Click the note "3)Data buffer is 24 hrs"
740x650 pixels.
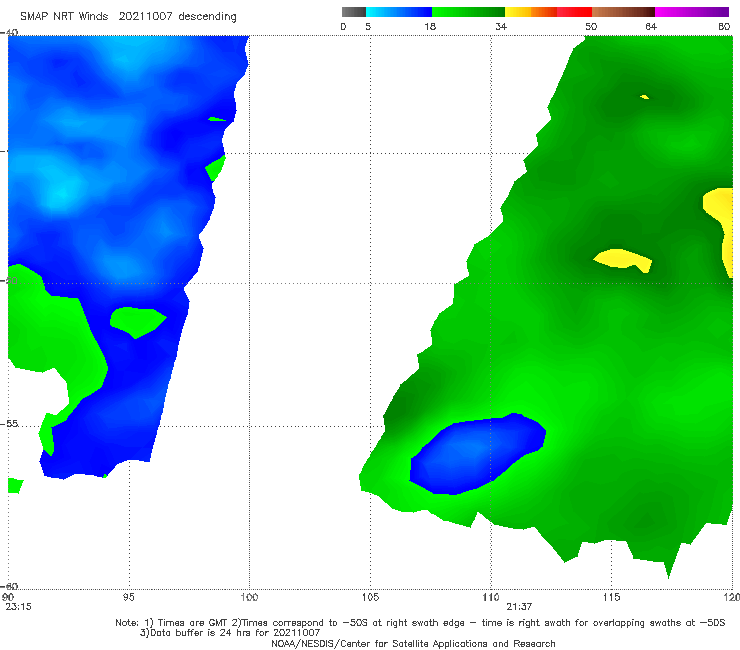tap(230, 633)
